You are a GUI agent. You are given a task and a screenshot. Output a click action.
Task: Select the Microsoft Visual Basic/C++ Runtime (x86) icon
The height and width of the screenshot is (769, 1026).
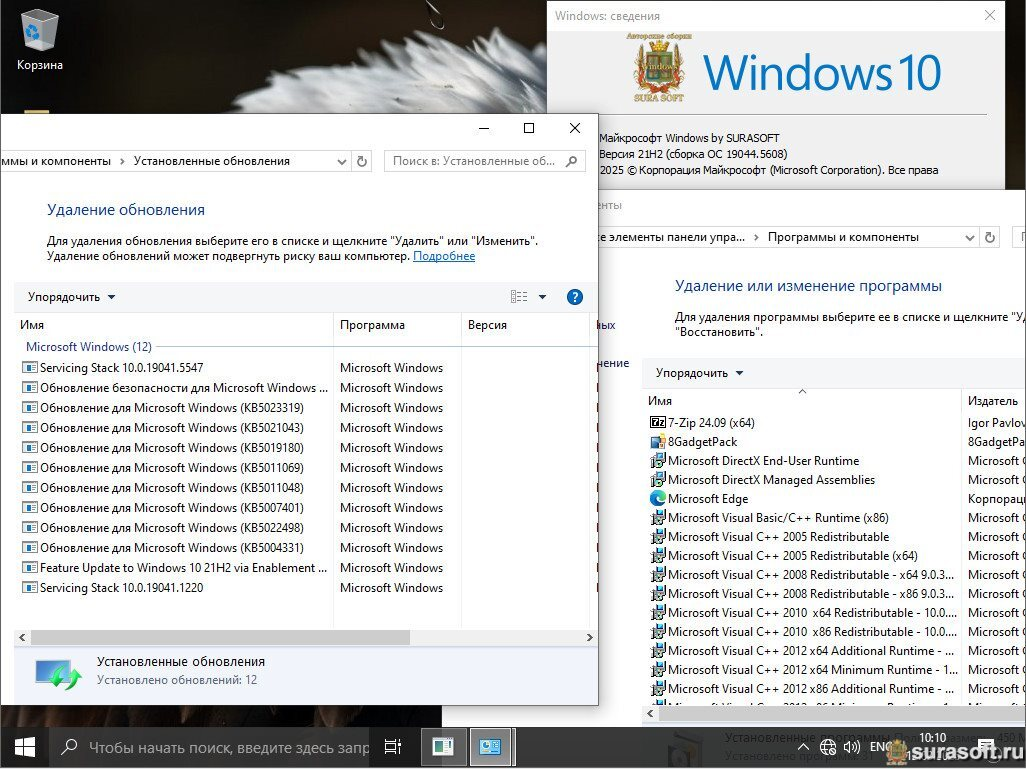[657, 518]
